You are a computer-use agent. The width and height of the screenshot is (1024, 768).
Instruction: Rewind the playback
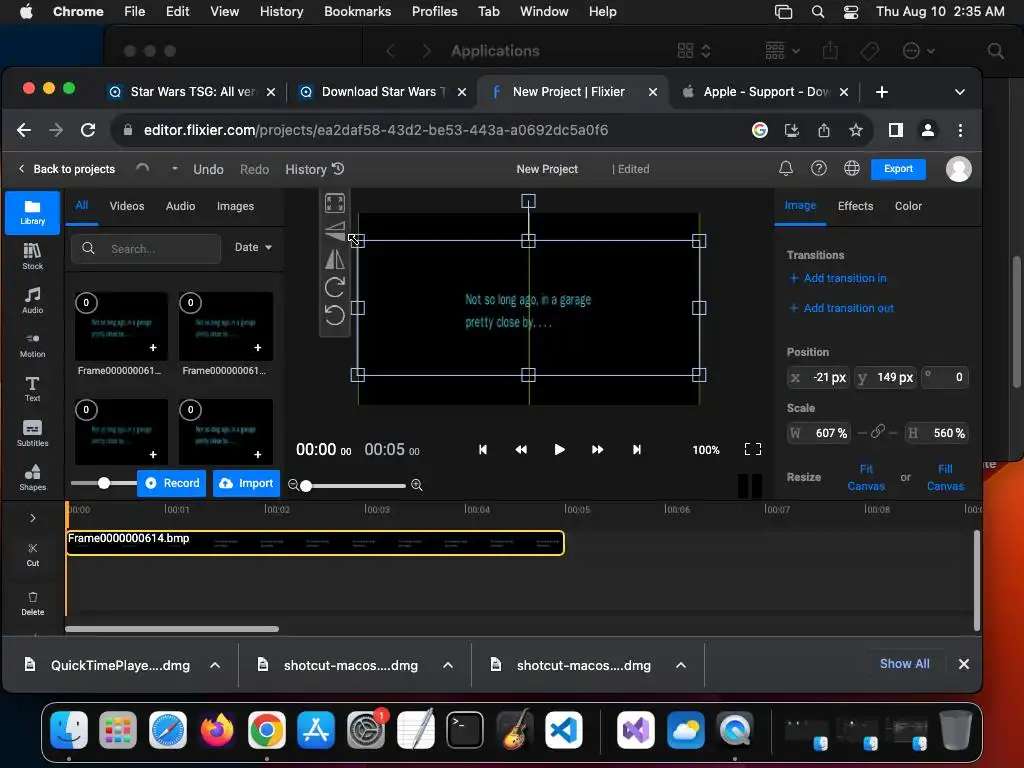[520, 449]
